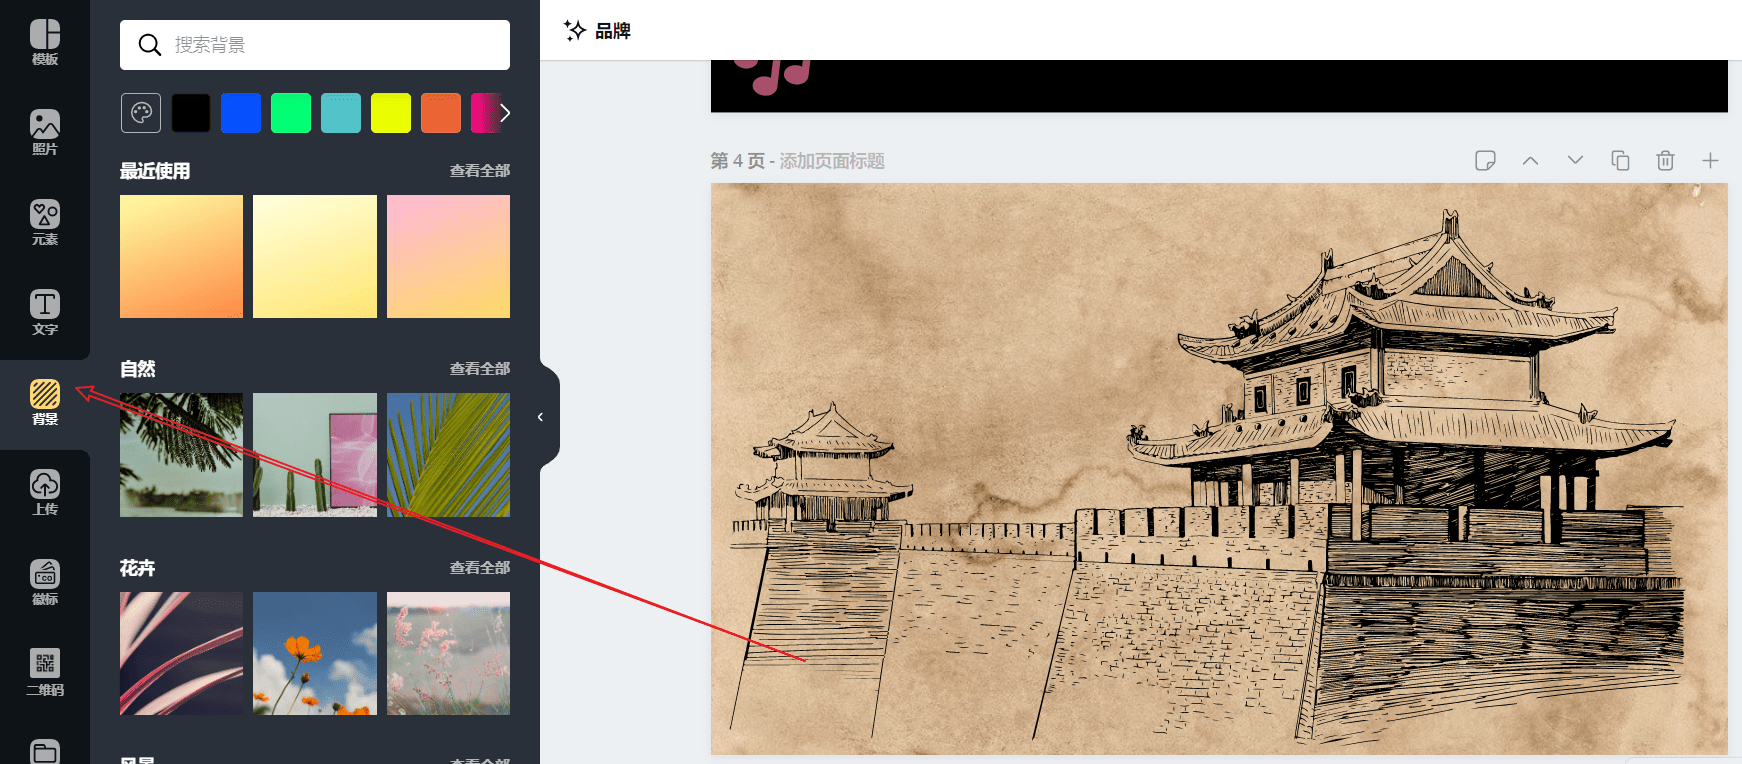Open the 元素 elements panel
Screen dimensions: 1742x764
tap(45, 223)
